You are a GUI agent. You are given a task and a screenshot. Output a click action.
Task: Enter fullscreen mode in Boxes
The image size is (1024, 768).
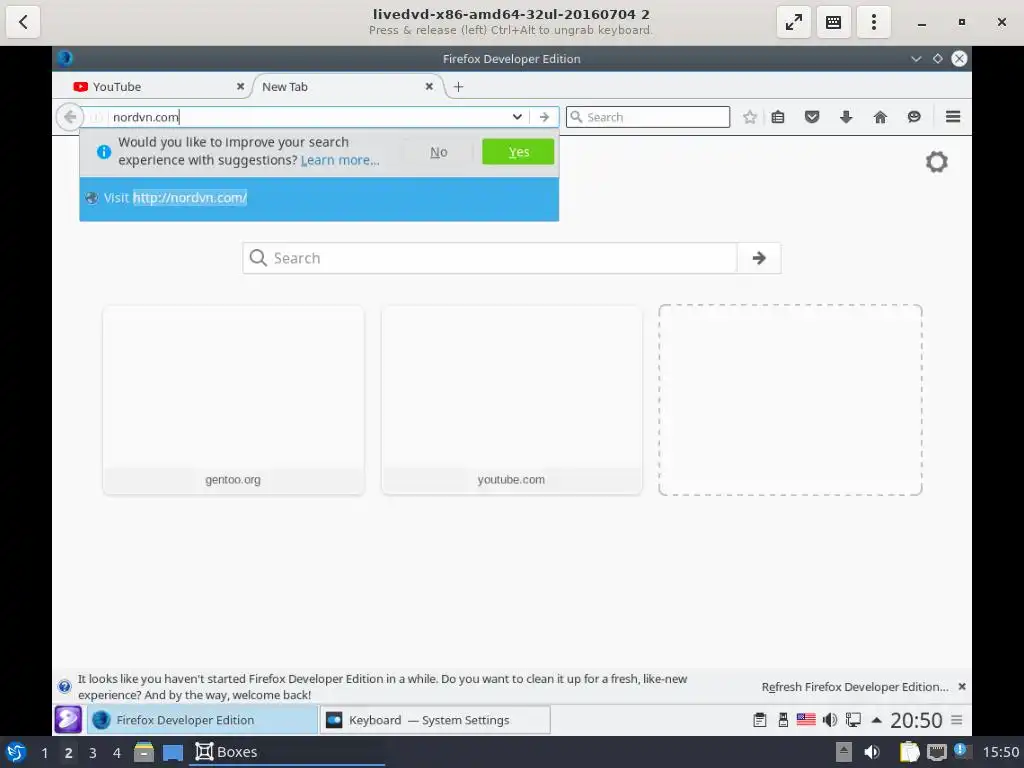[x=793, y=22]
